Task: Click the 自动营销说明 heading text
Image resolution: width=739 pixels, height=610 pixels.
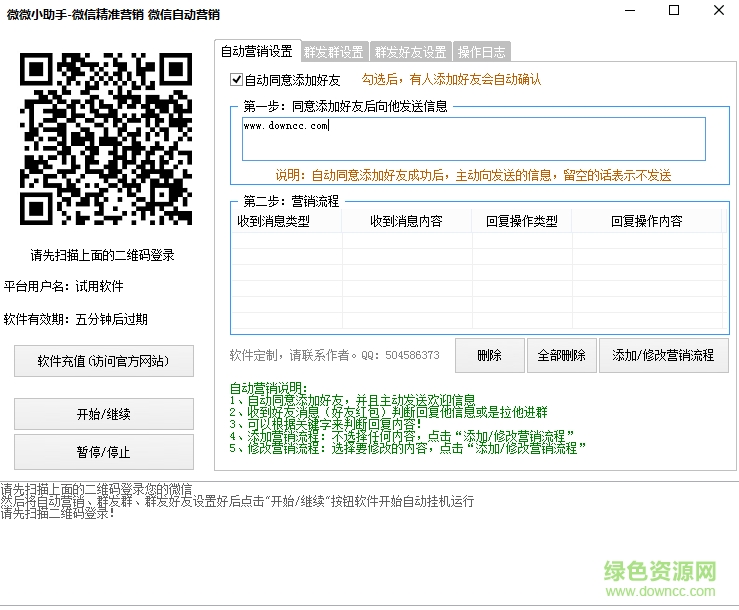Action: tap(268, 388)
